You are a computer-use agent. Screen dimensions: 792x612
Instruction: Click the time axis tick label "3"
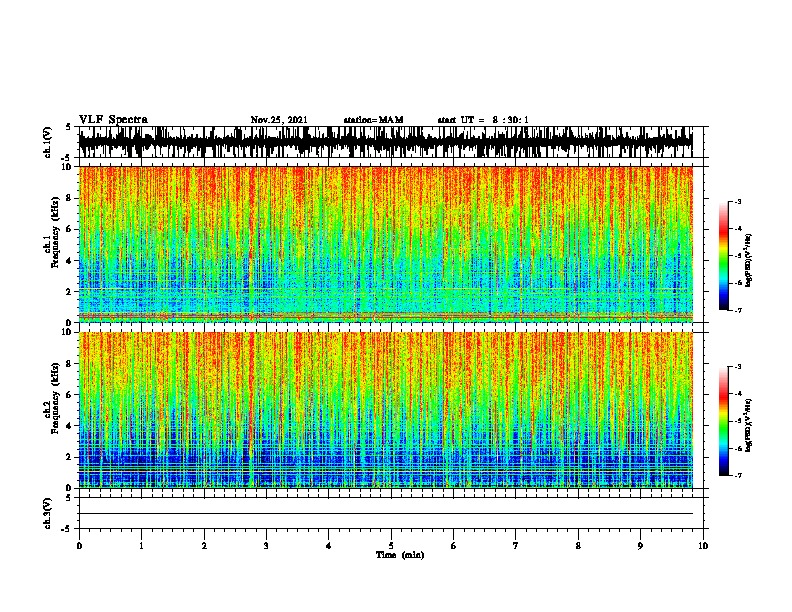266,546
